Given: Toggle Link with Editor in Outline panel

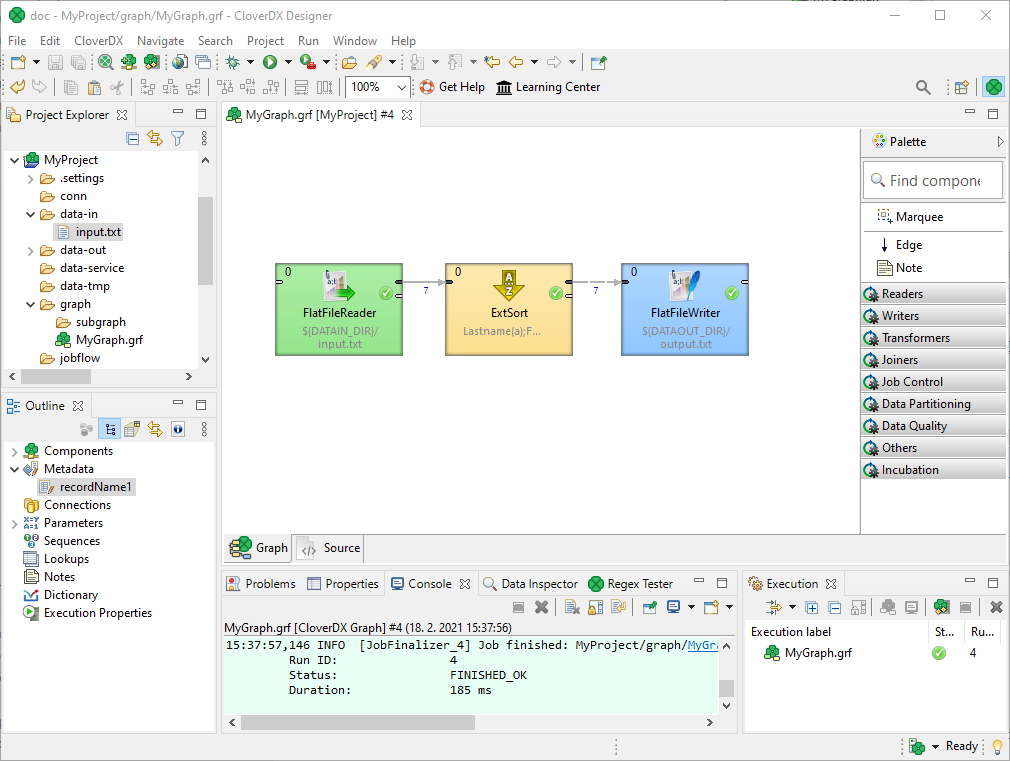Looking at the screenshot, I should coord(155,429).
